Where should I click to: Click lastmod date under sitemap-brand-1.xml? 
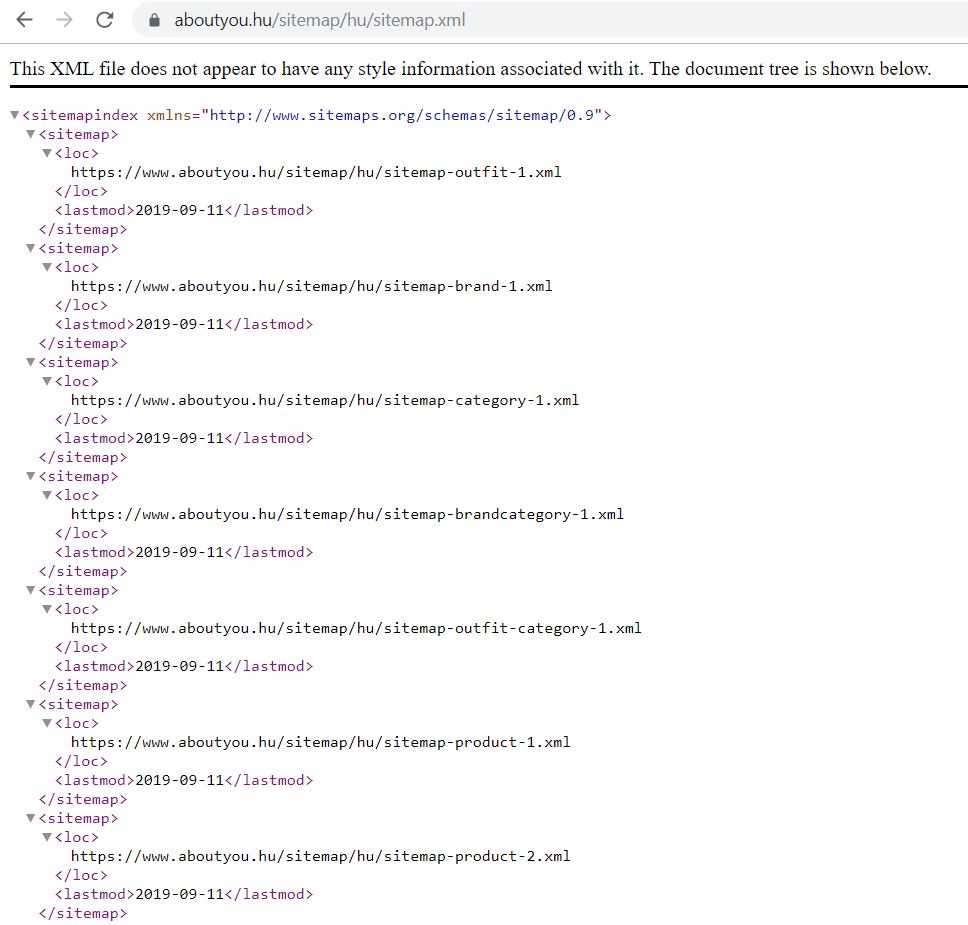[180, 324]
